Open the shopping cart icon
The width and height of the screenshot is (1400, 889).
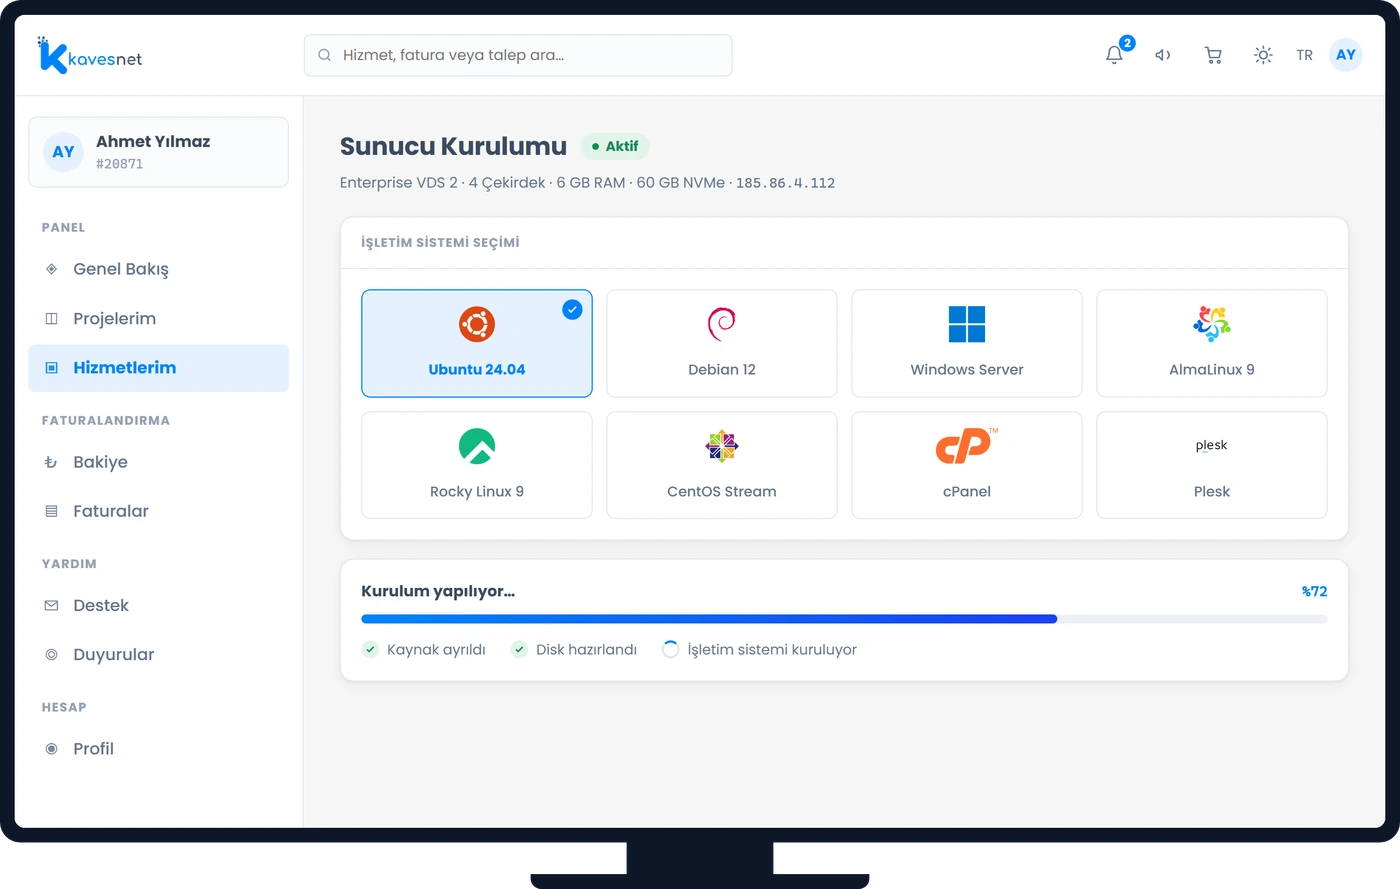tap(1213, 55)
